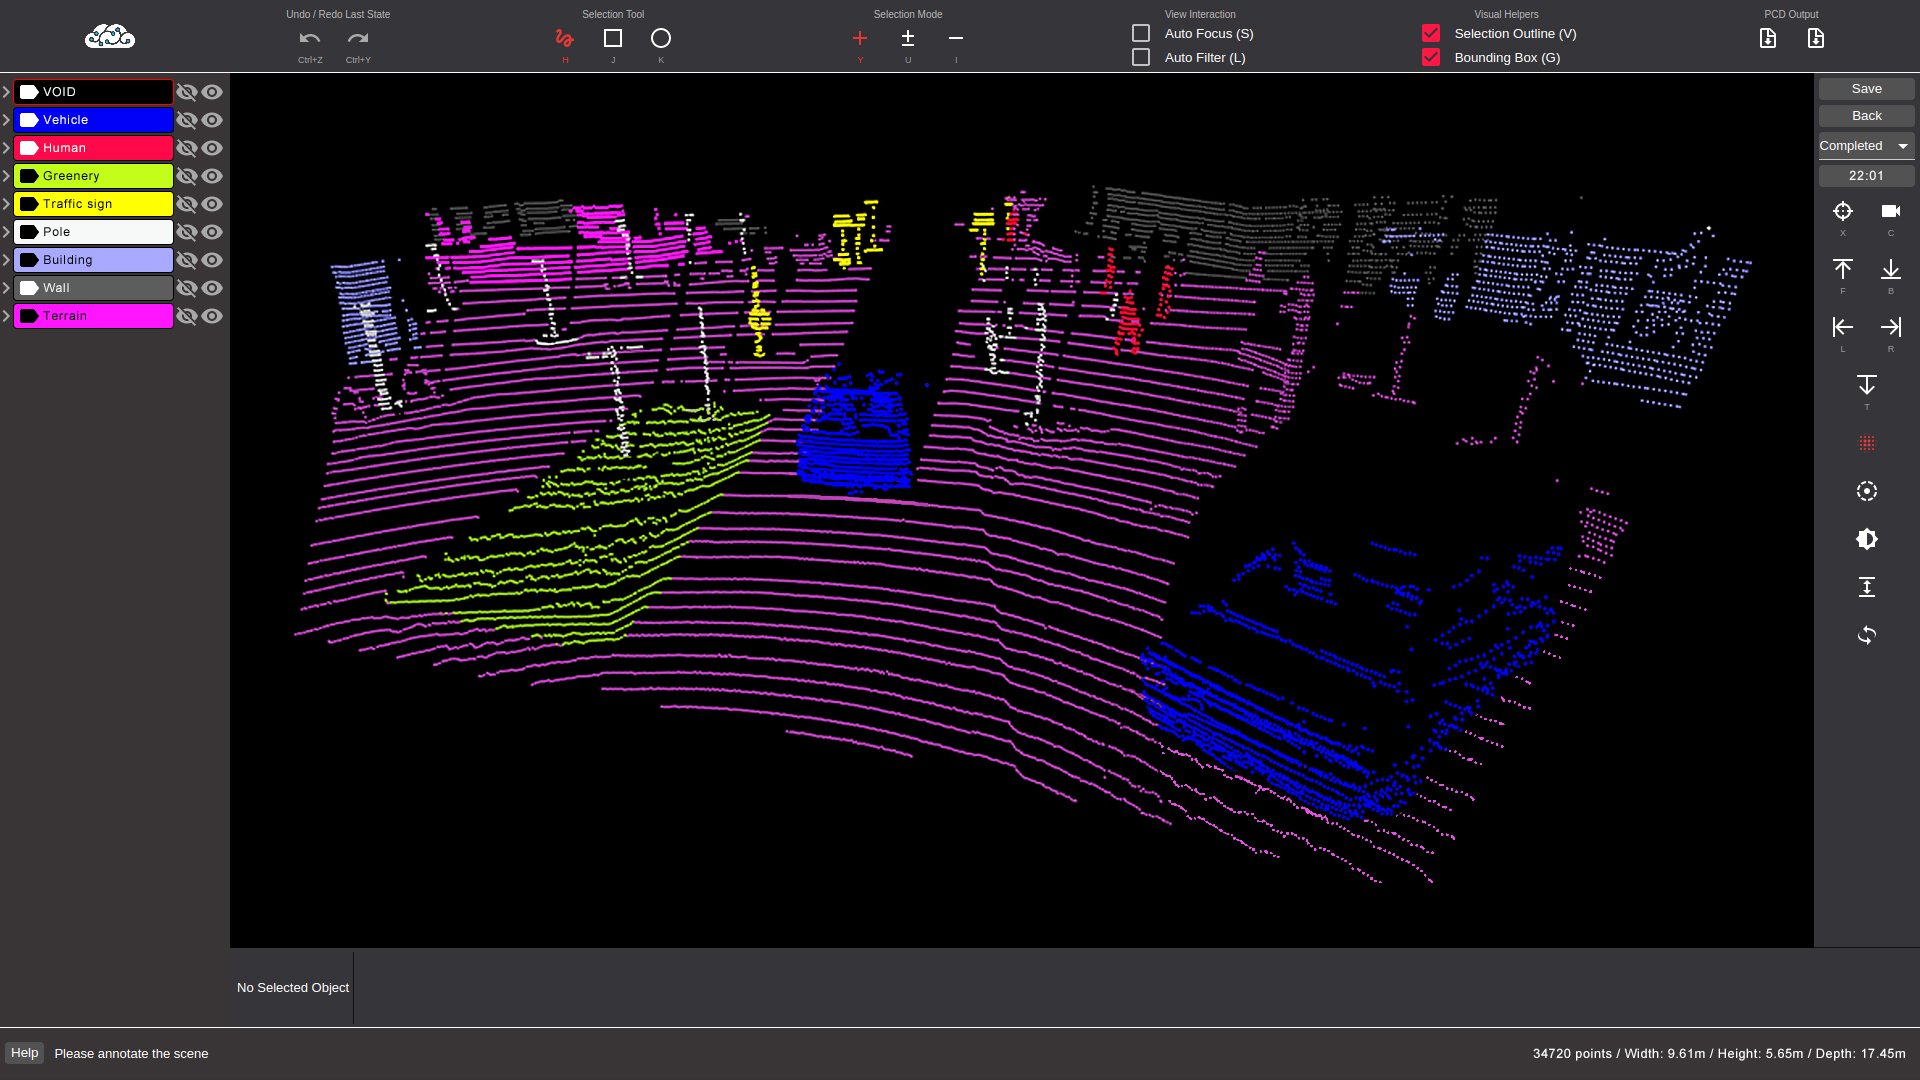This screenshot has height=1080, width=1920.
Task: Select the Building lavender class label
Action: [x=93, y=260]
